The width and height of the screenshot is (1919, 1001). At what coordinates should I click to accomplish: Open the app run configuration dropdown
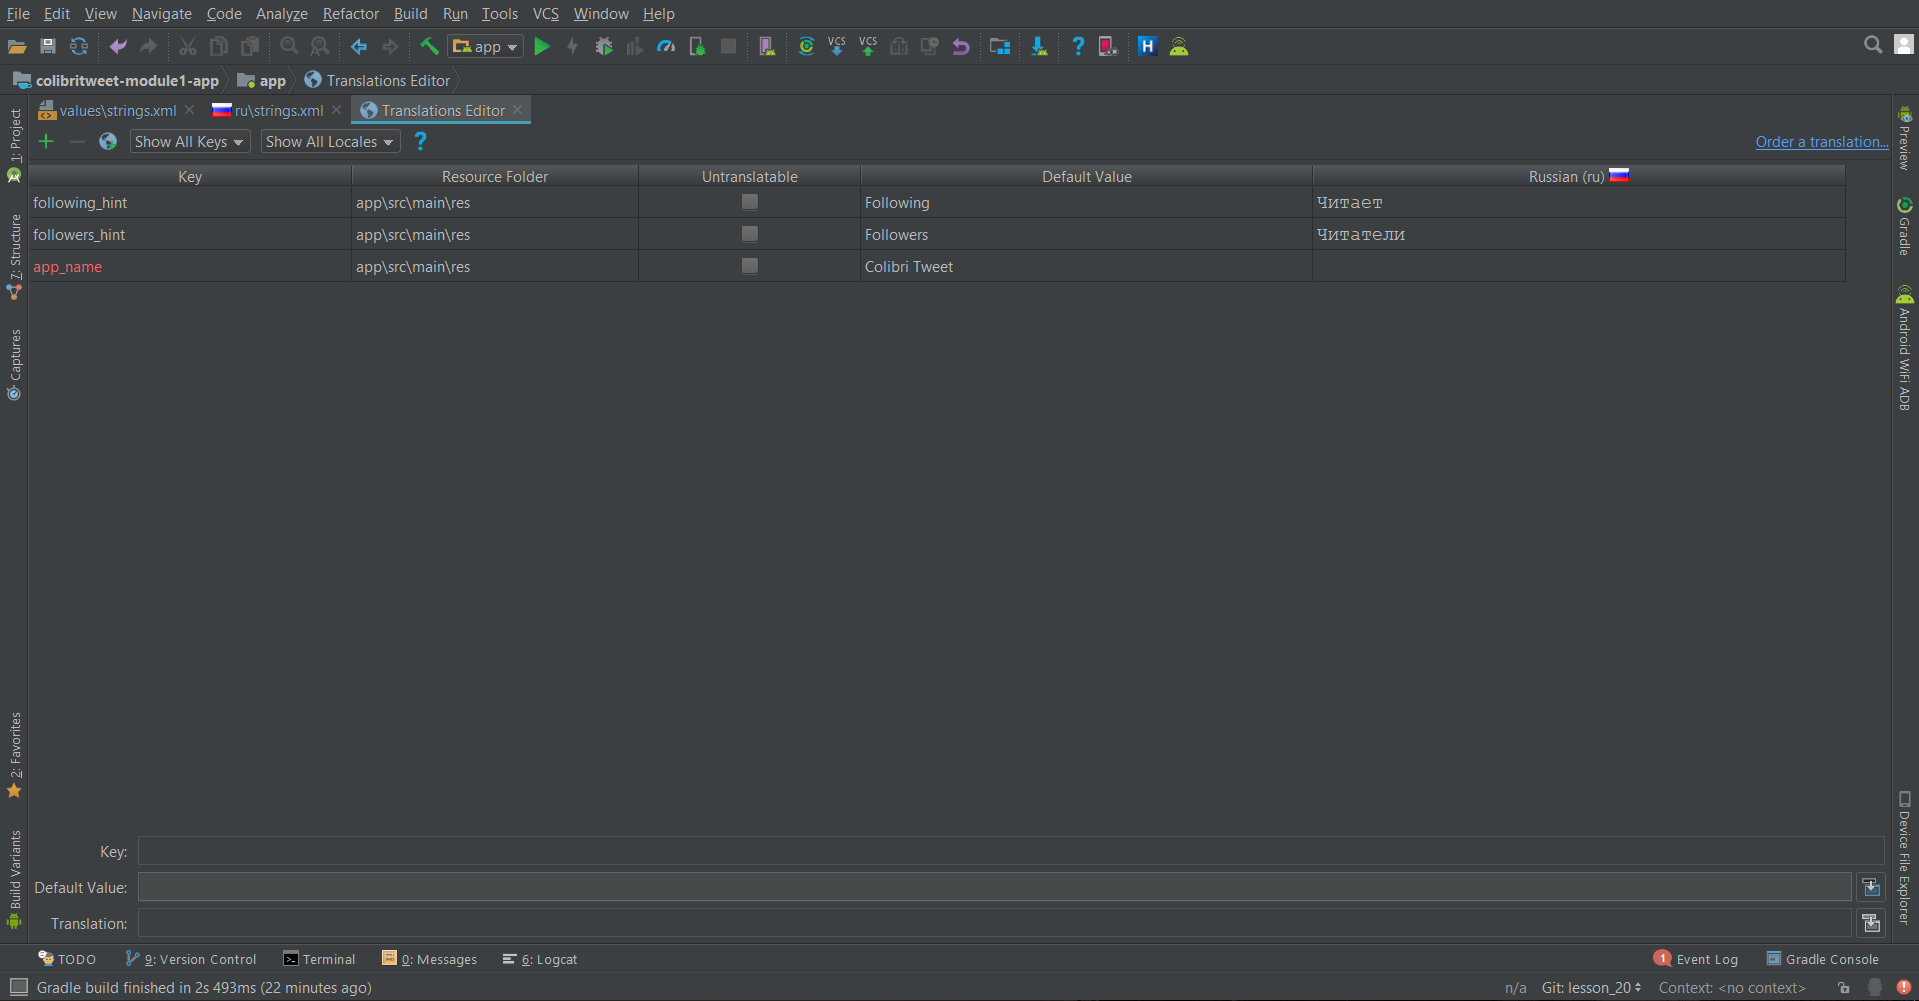[x=486, y=46]
